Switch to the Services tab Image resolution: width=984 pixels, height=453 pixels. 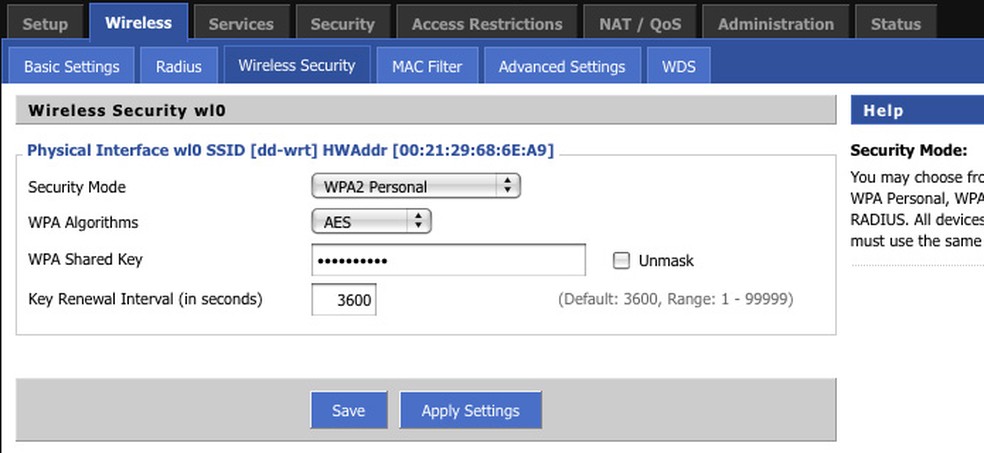click(x=241, y=24)
